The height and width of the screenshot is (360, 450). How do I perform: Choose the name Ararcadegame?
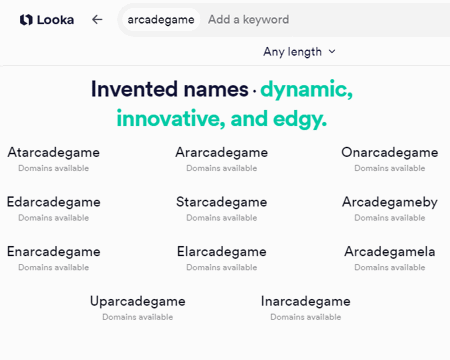coord(222,152)
